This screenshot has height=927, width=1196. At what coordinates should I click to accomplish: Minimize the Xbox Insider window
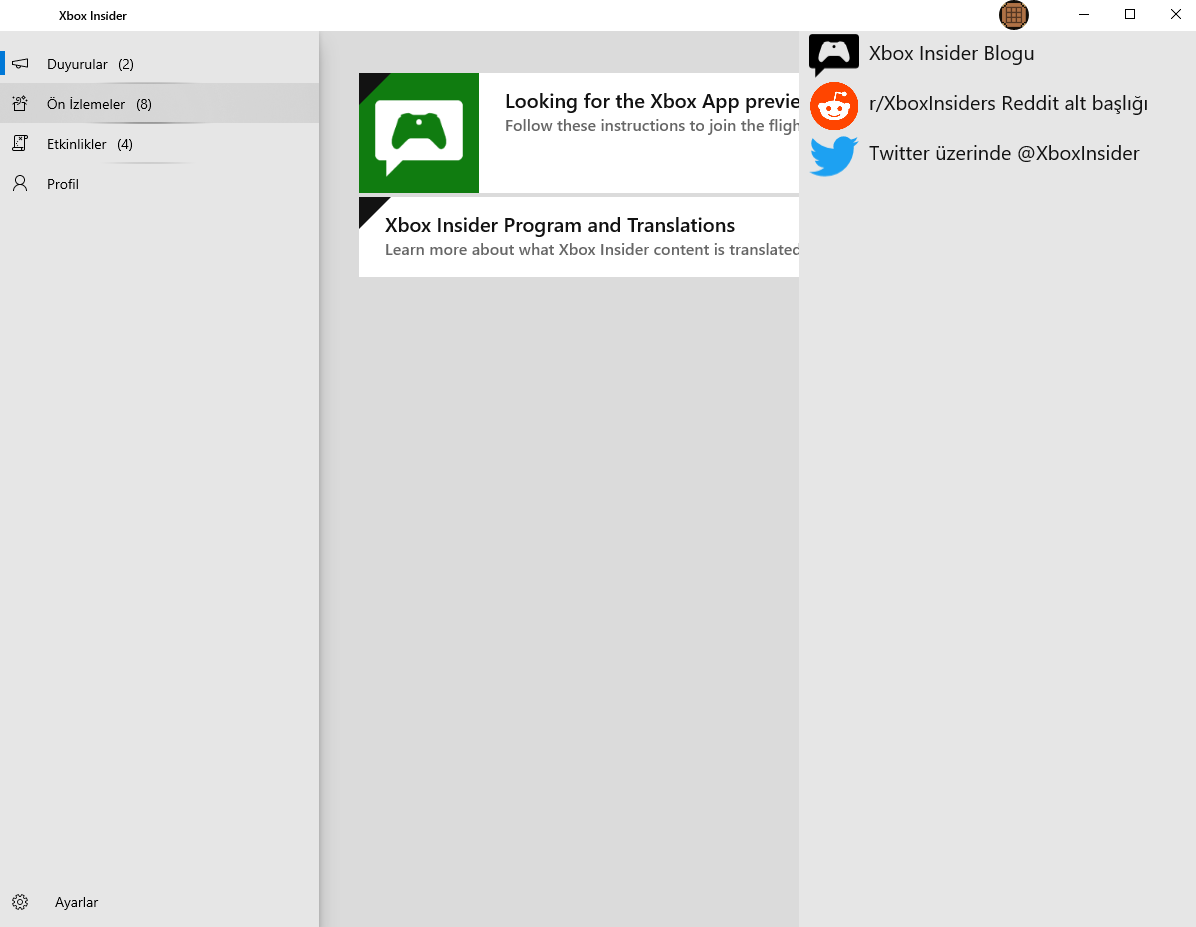tap(1084, 14)
